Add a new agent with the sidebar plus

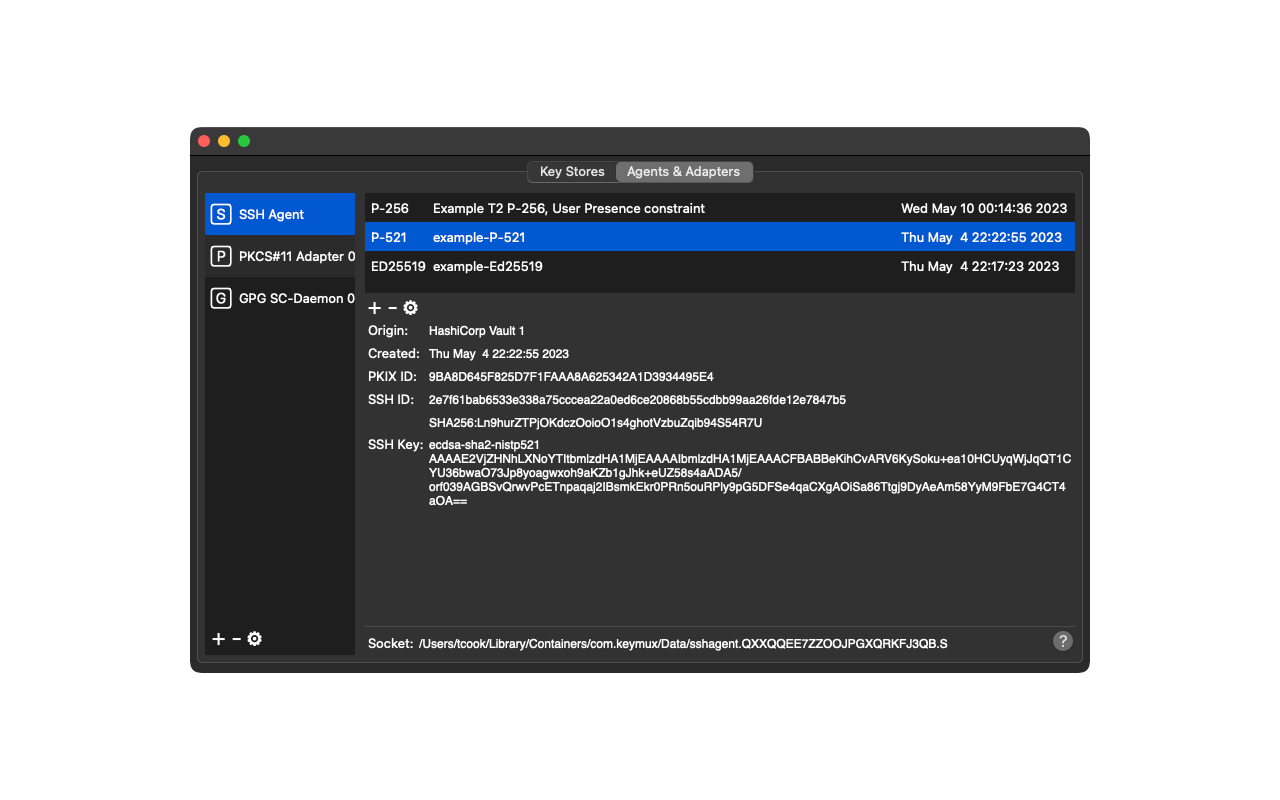point(218,638)
